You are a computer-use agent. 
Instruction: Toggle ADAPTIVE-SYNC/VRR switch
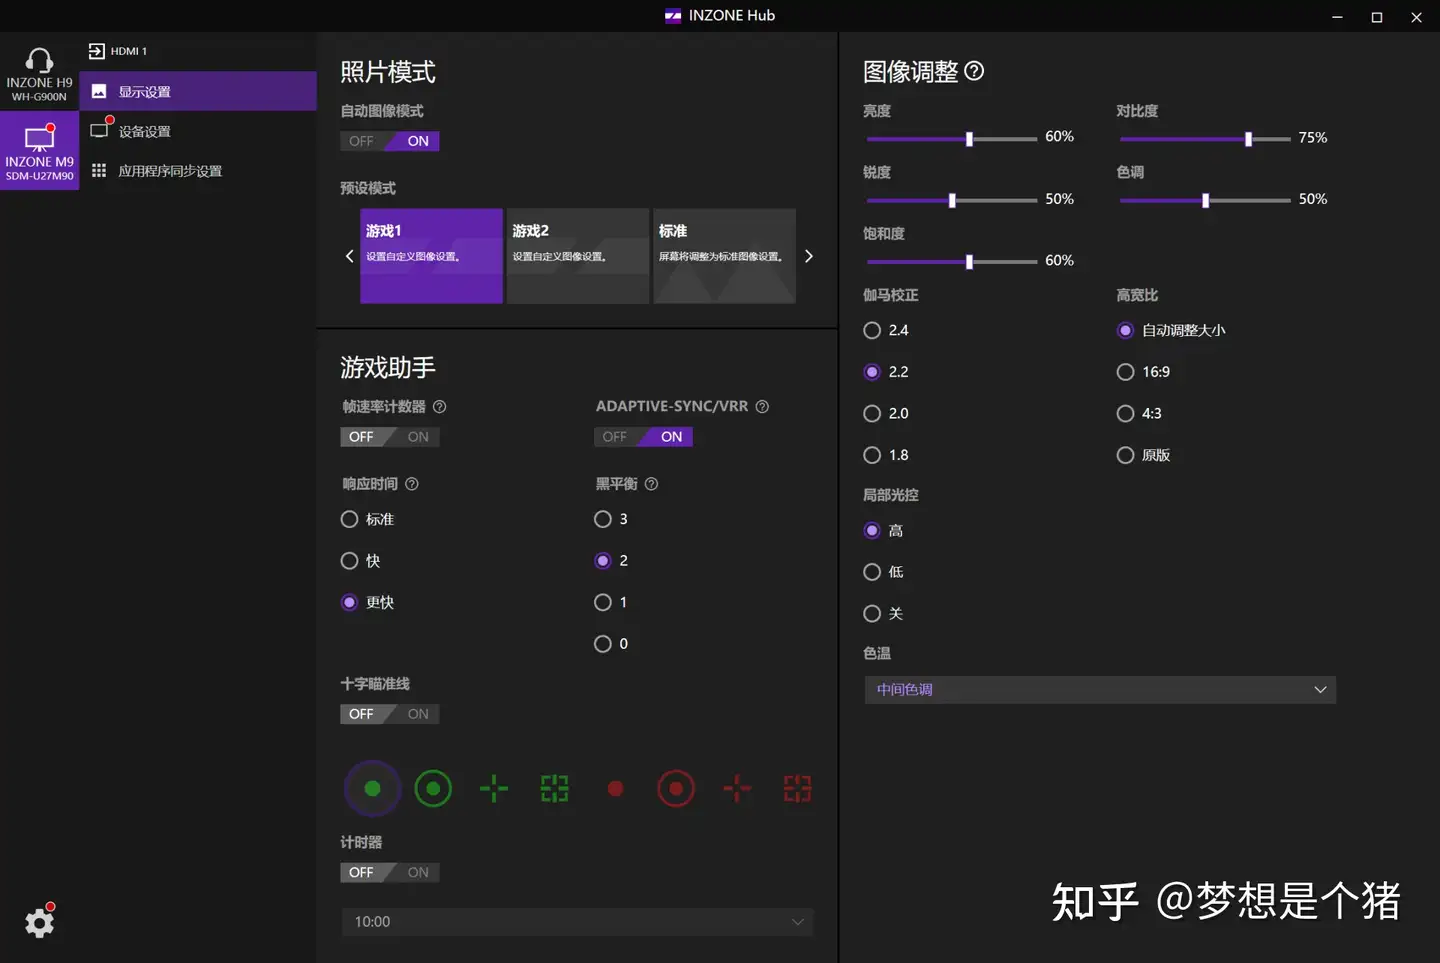pyautogui.click(x=643, y=437)
